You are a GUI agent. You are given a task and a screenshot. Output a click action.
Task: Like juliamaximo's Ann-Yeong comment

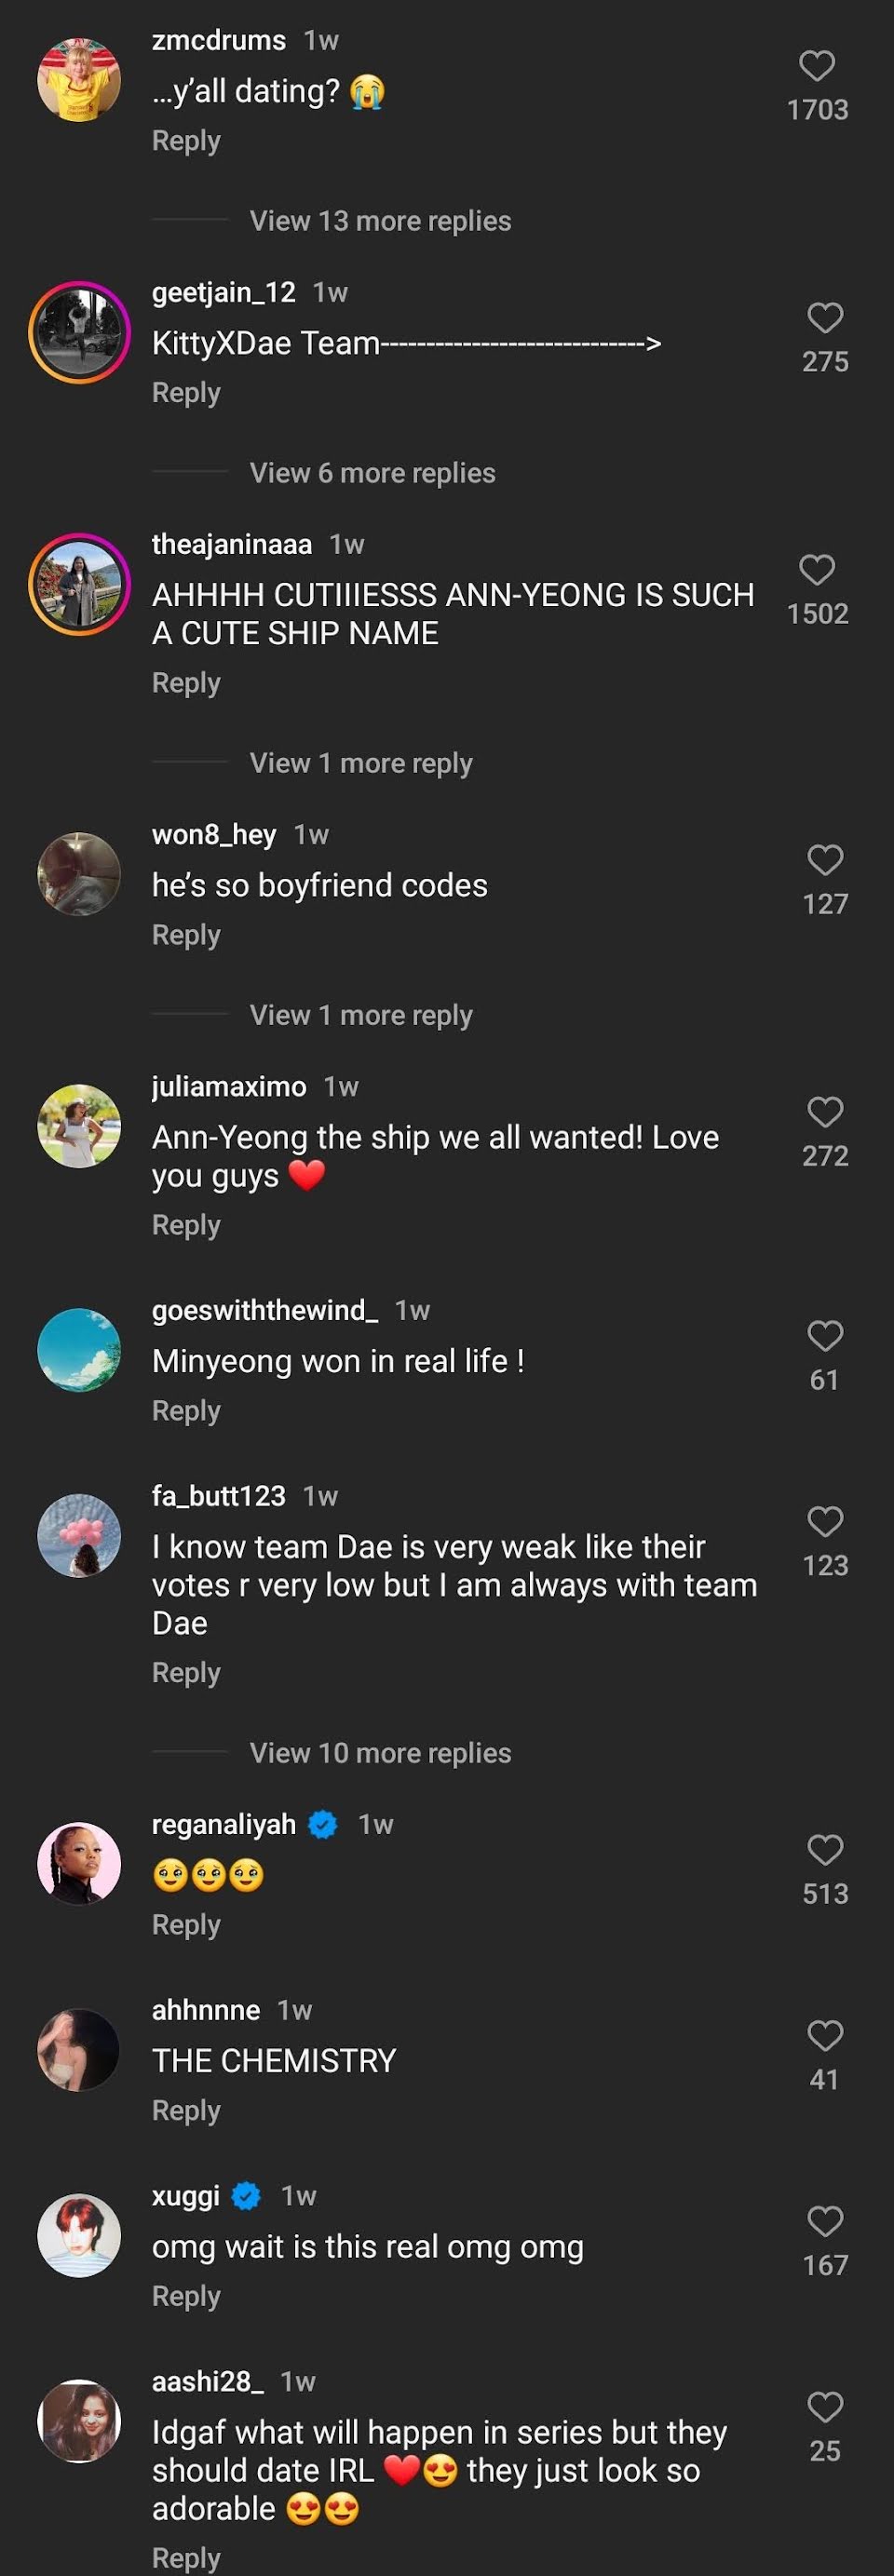(x=825, y=1112)
